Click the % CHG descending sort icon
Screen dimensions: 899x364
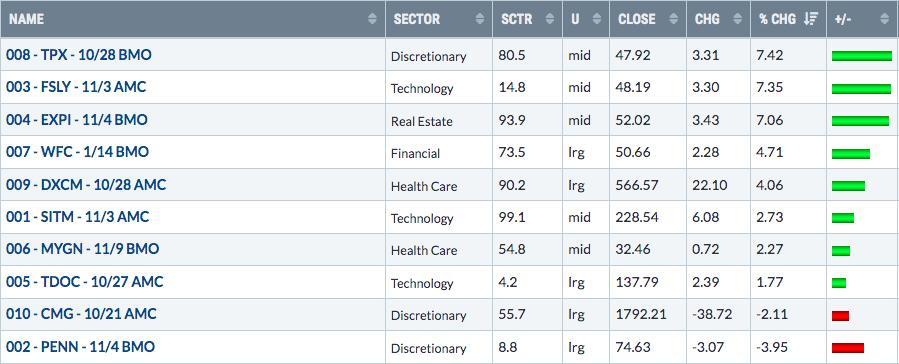tap(811, 19)
